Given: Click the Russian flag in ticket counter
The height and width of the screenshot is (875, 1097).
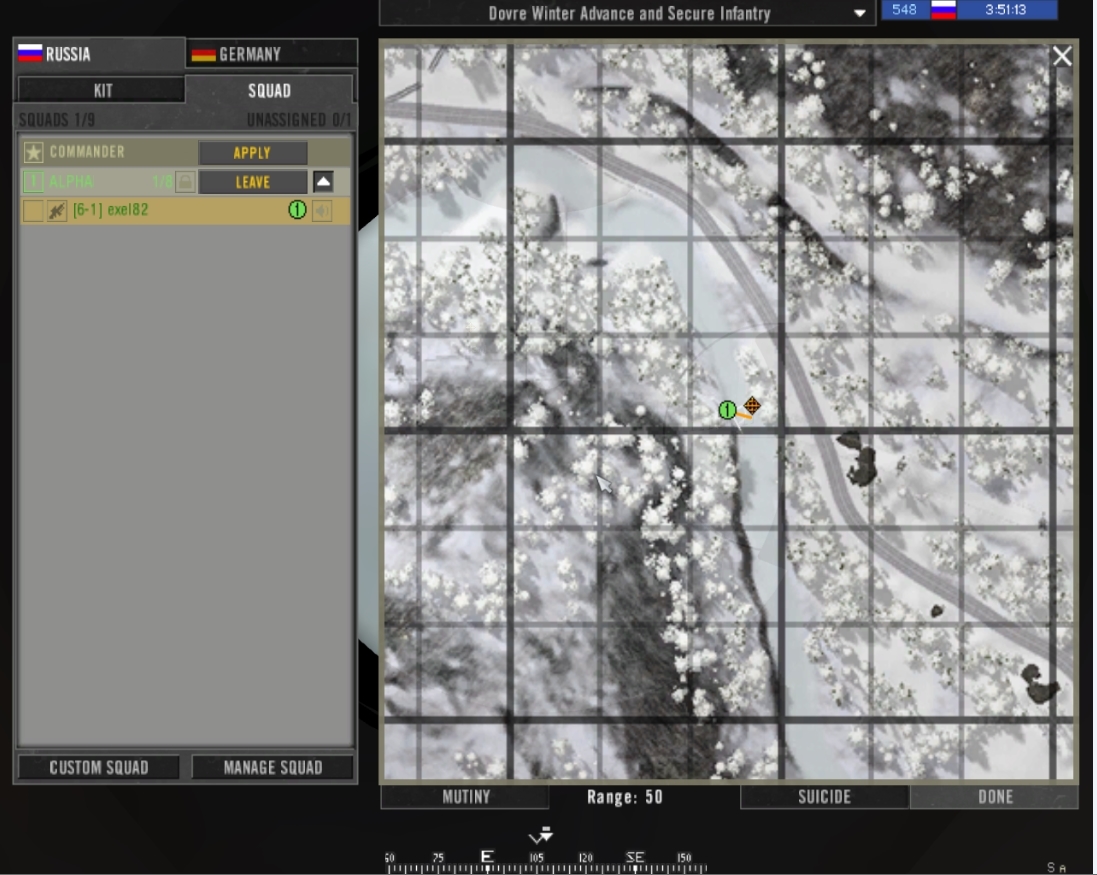Looking at the screenshot, I should click(943, 10).
